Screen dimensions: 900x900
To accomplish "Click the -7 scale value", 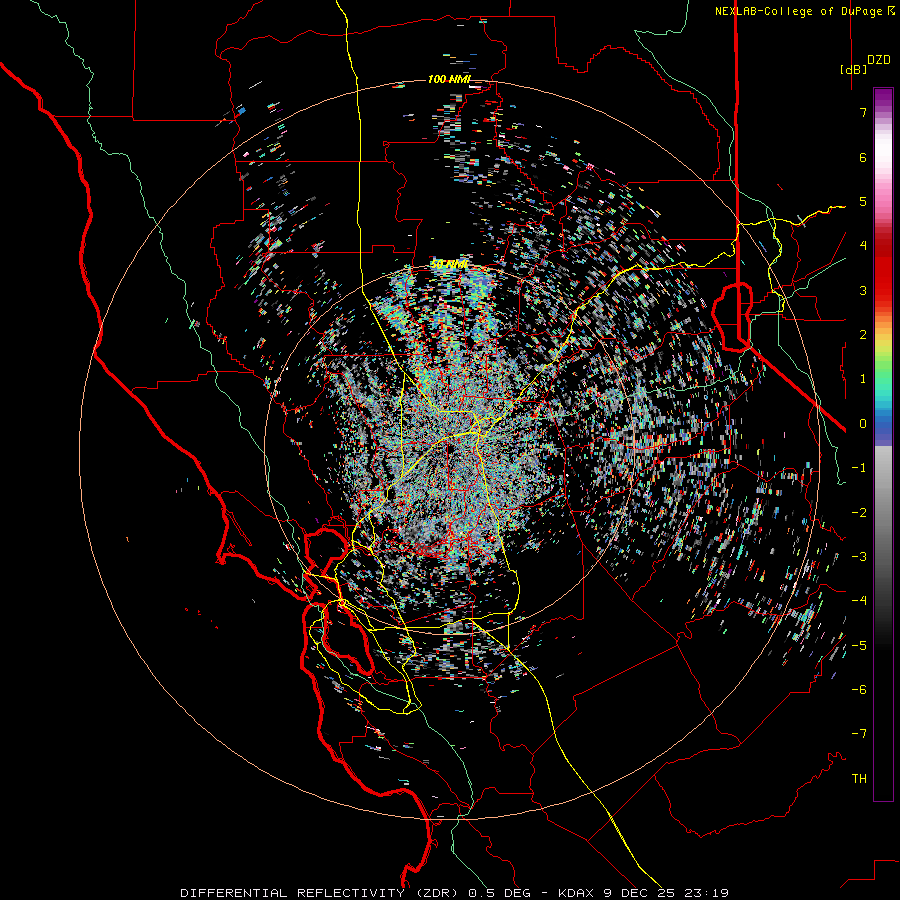I will click(859, 734).
